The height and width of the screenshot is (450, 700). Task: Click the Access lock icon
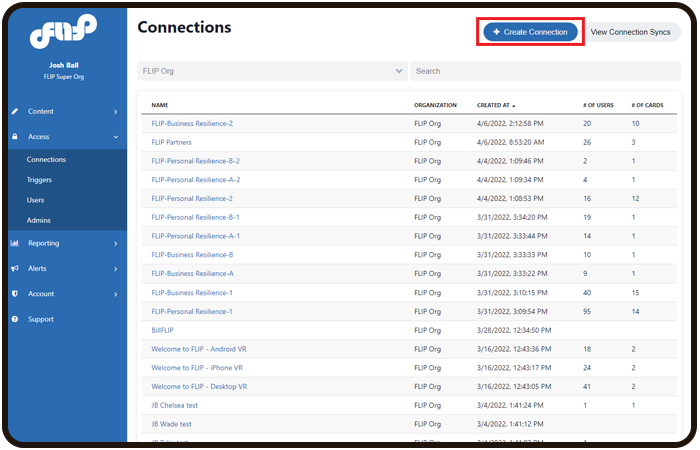[15, 136]
